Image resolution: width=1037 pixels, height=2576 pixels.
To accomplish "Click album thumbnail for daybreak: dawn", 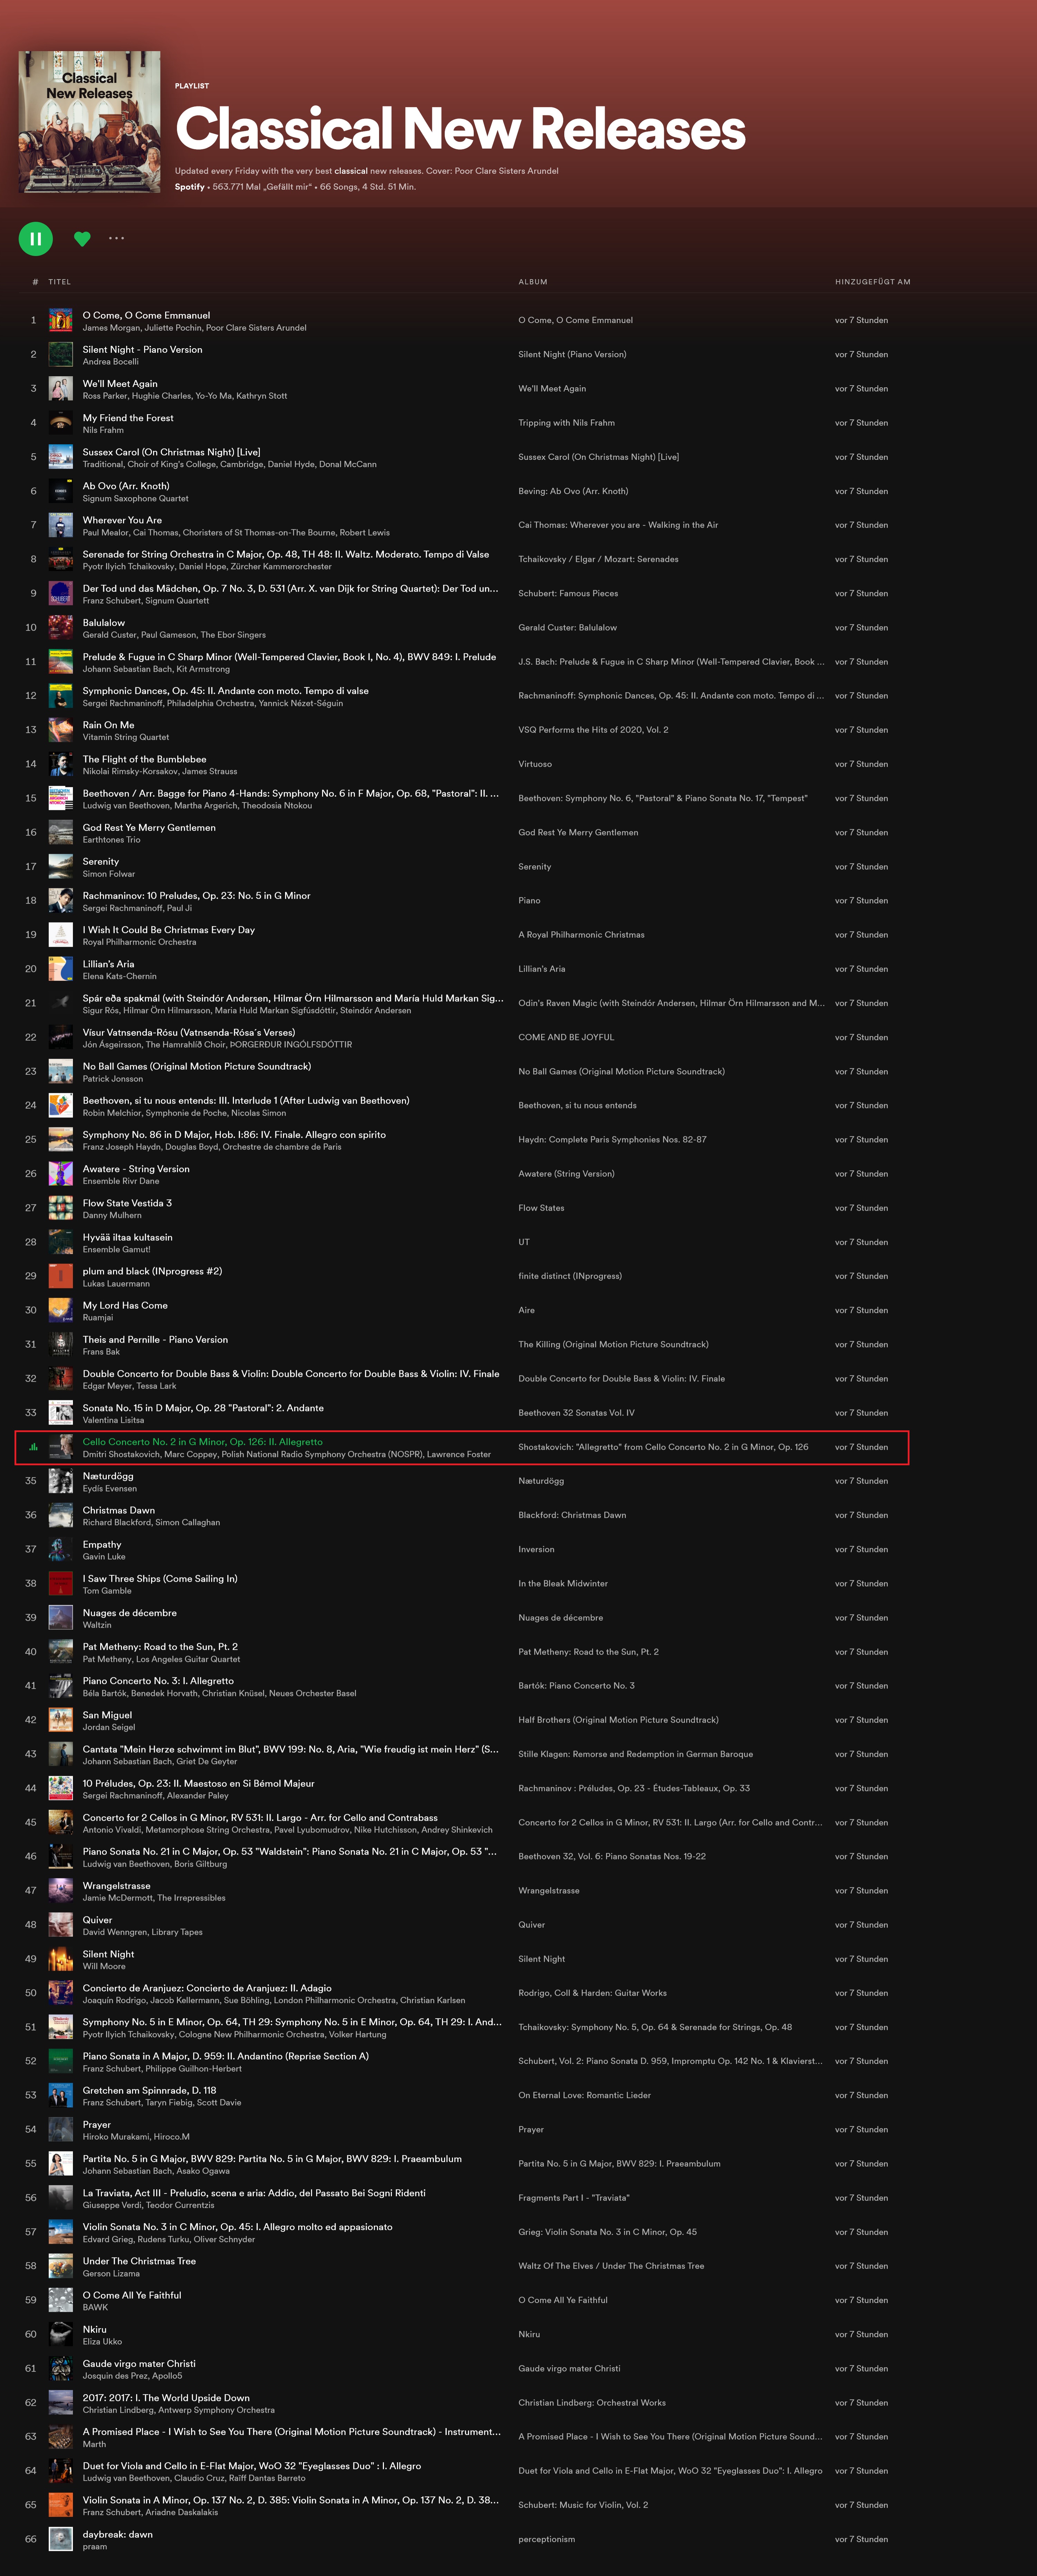I will [x=61, y=2539].
